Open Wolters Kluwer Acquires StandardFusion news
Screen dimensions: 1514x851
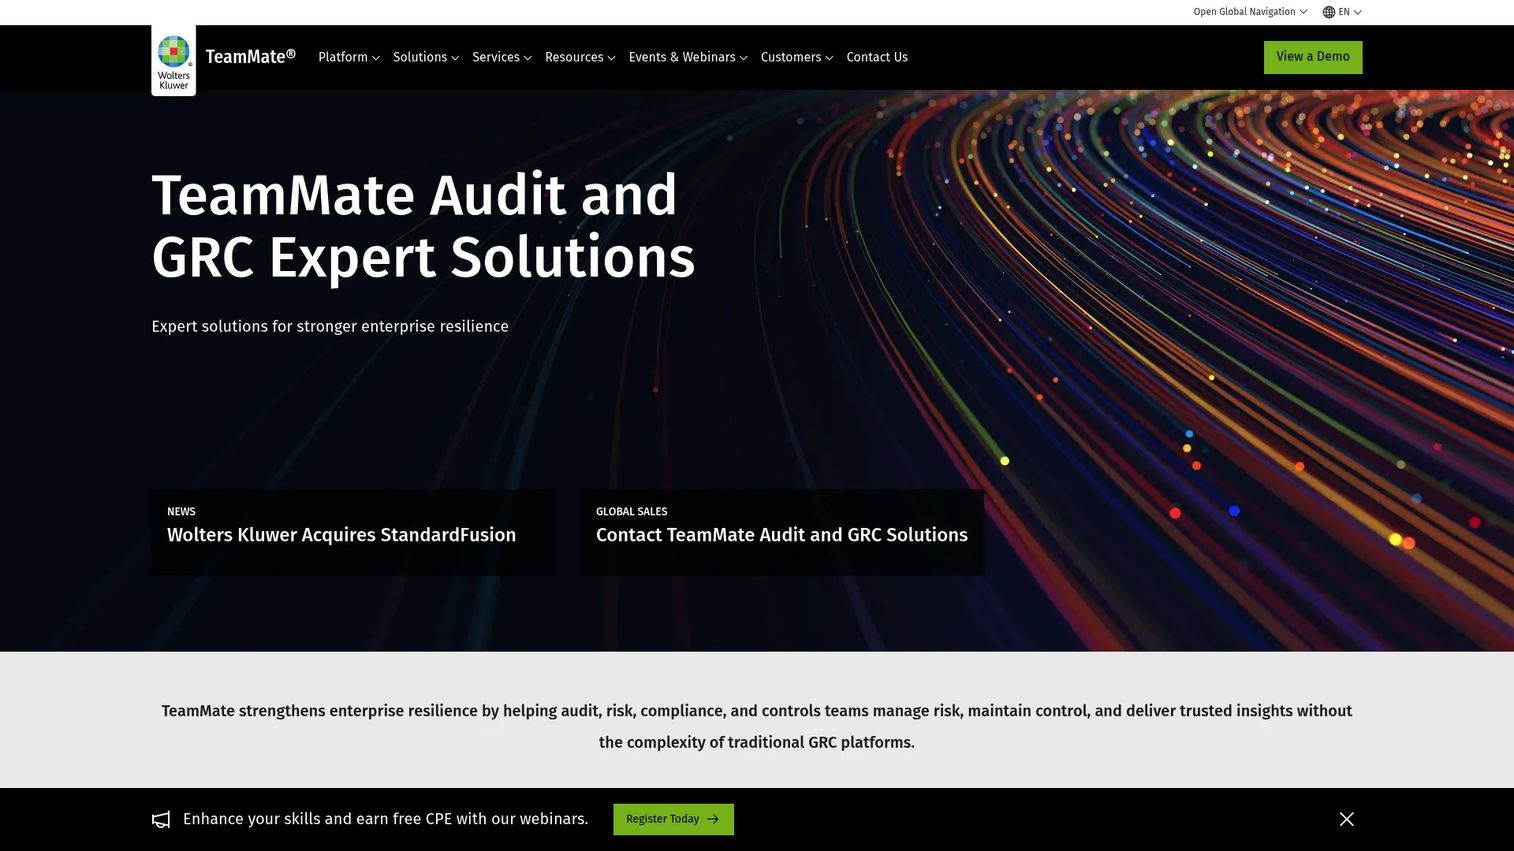(x=353, y=532)
